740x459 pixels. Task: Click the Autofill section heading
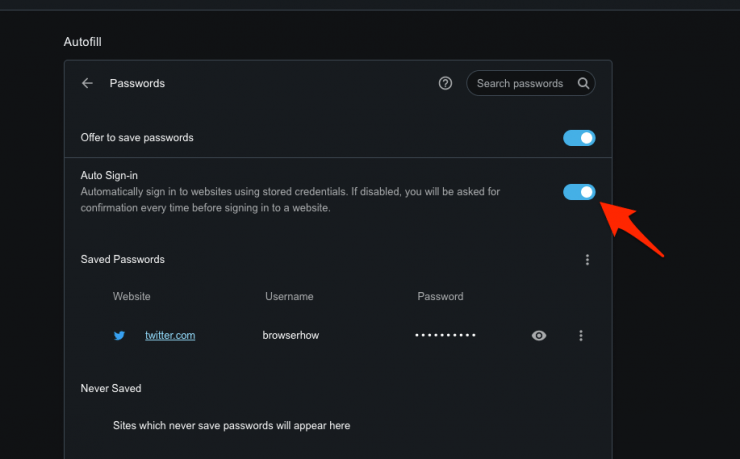[83, 42]
